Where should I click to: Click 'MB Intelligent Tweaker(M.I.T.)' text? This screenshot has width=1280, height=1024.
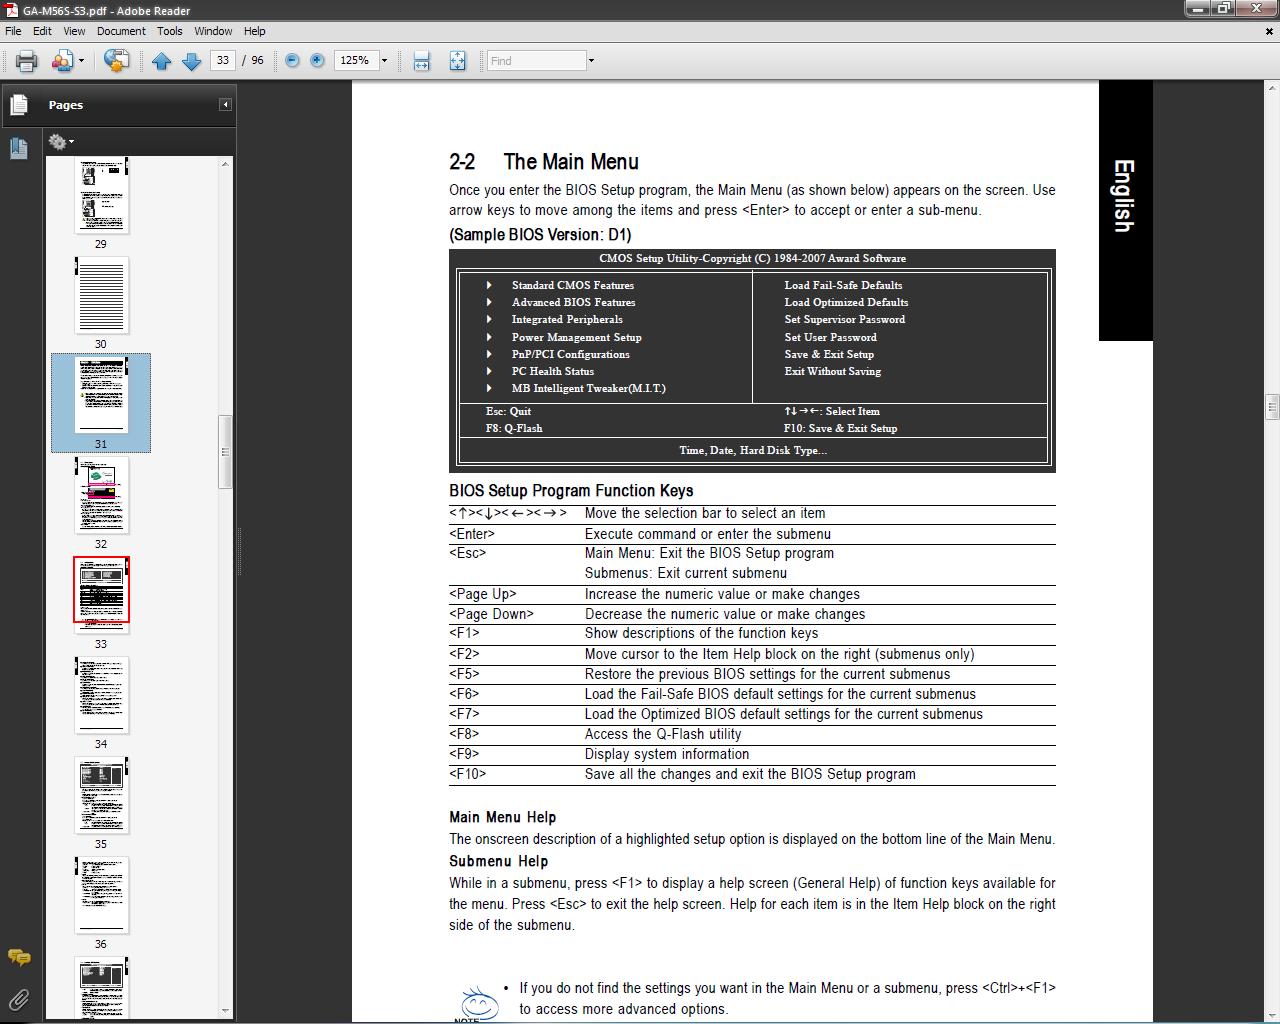(x=588, y=388)
